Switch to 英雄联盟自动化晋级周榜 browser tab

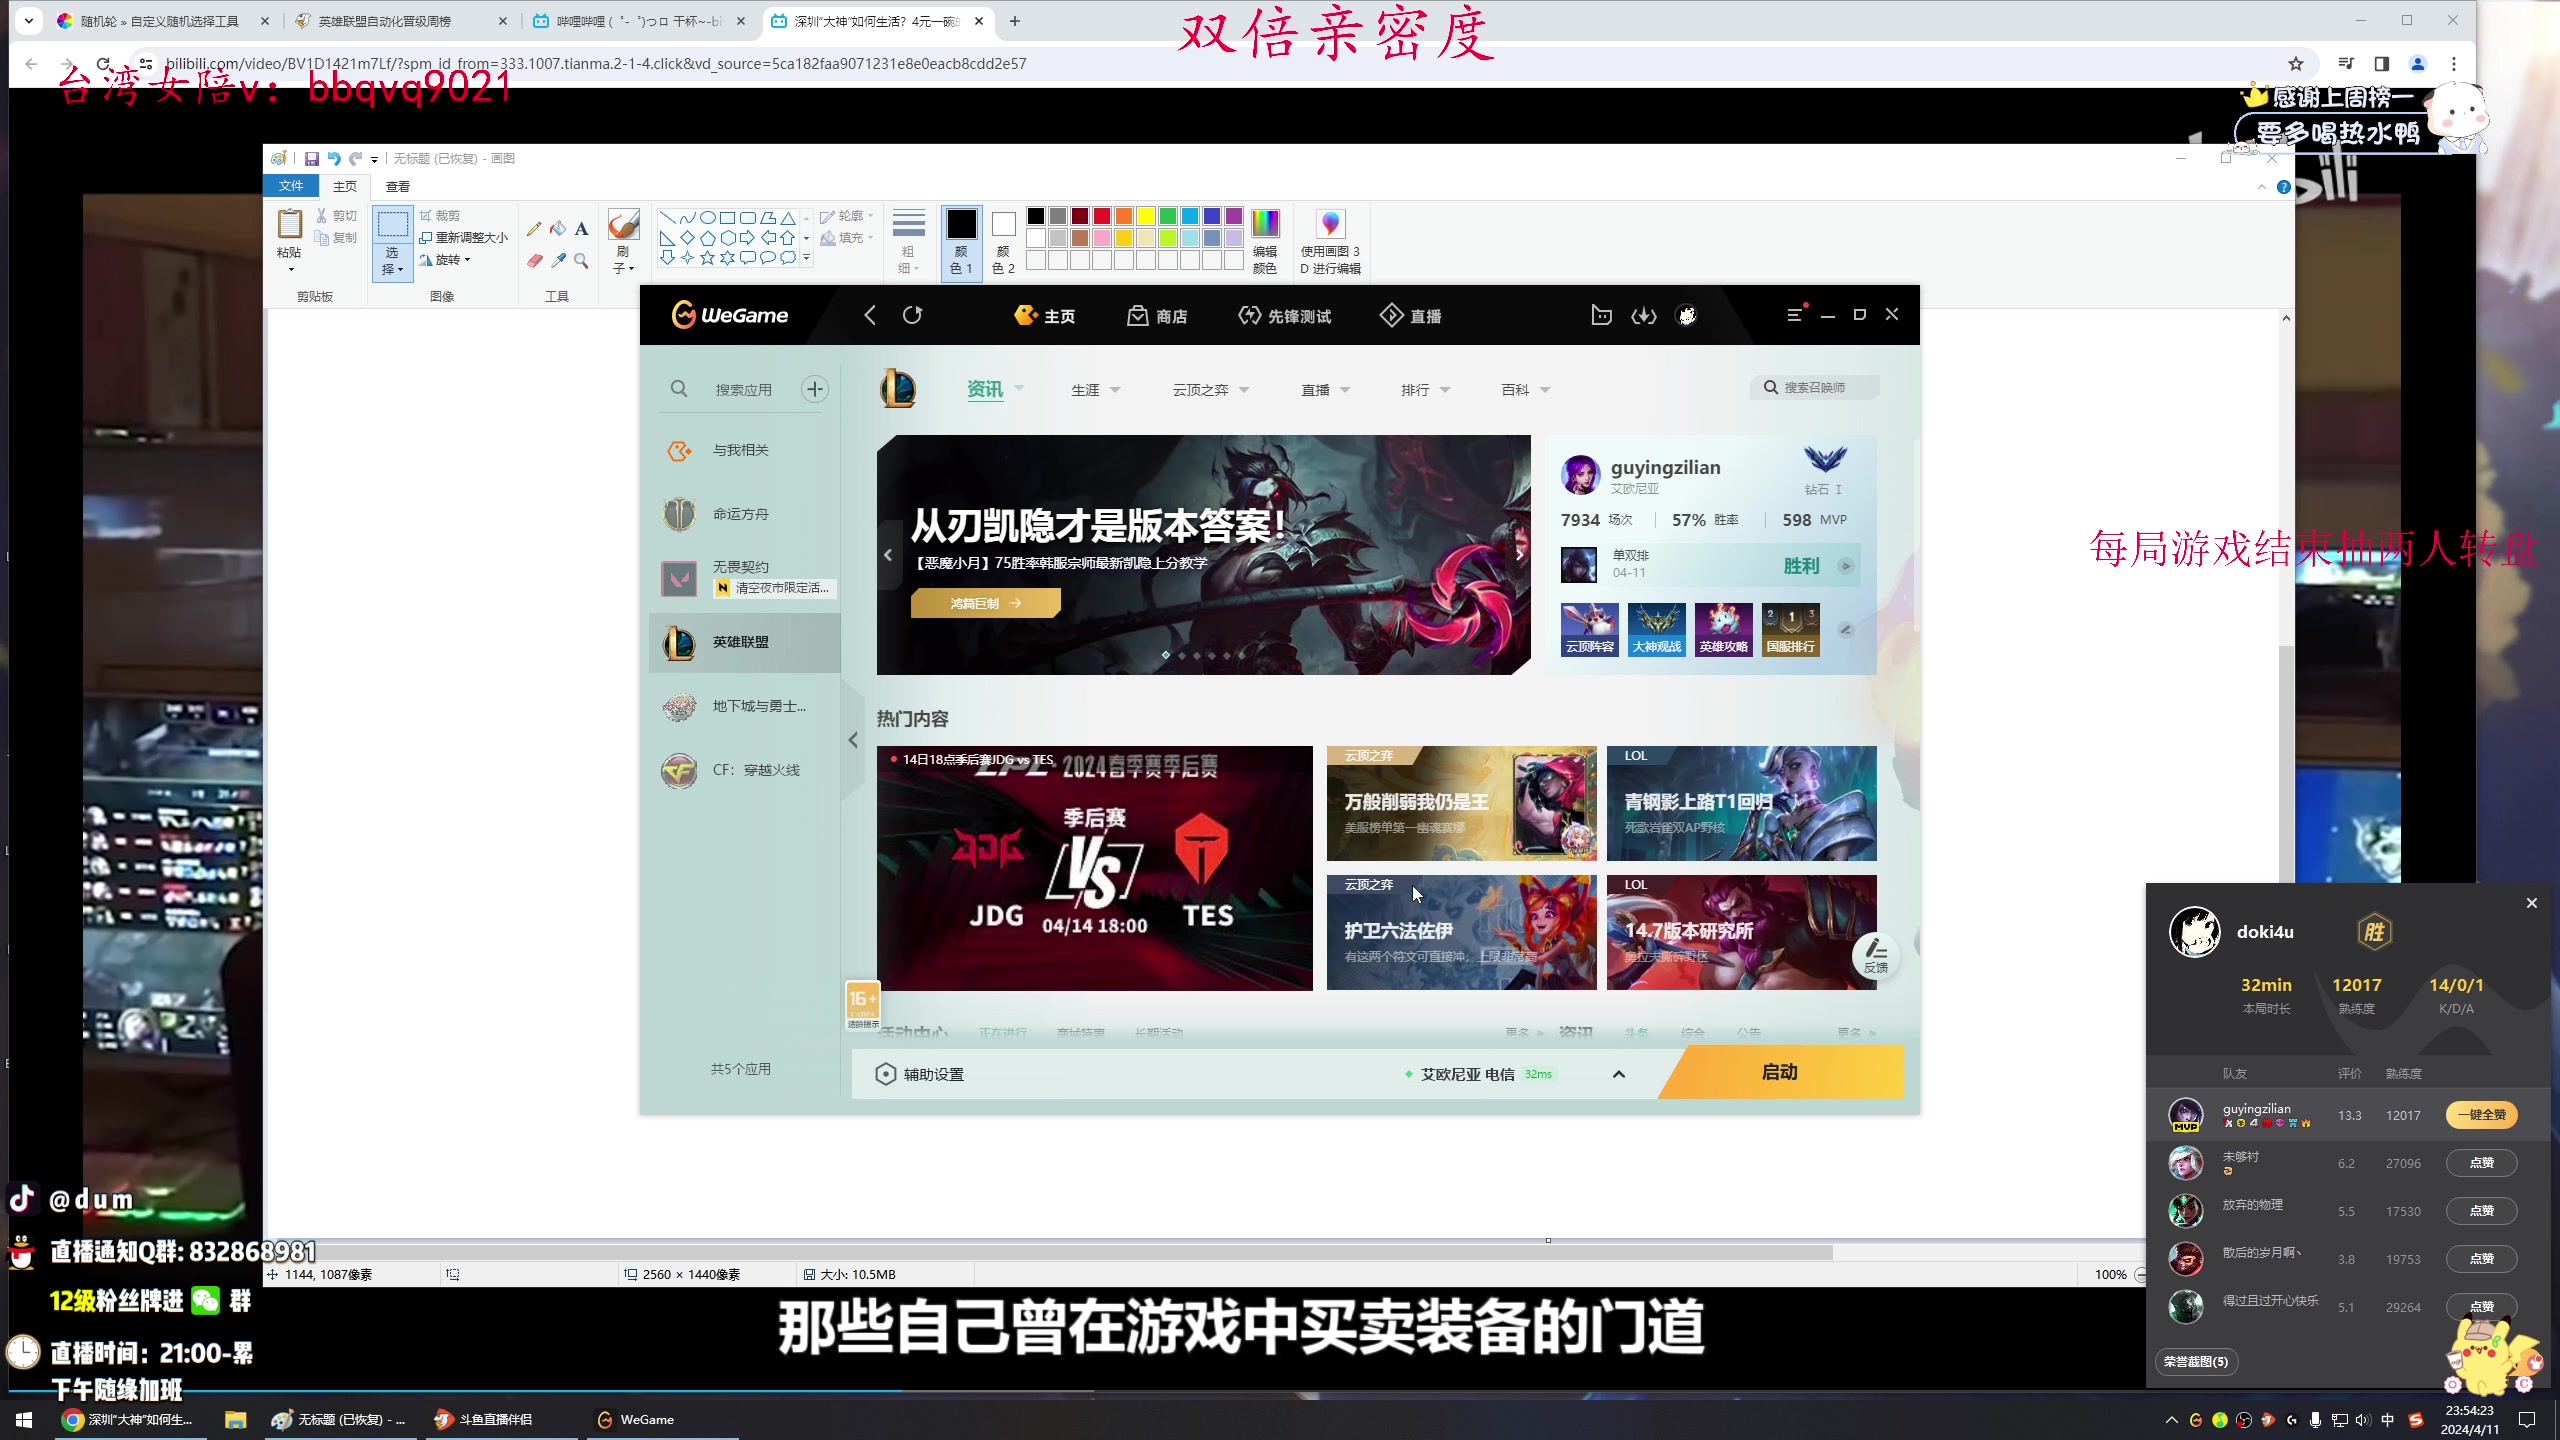(x=402, y=21)
